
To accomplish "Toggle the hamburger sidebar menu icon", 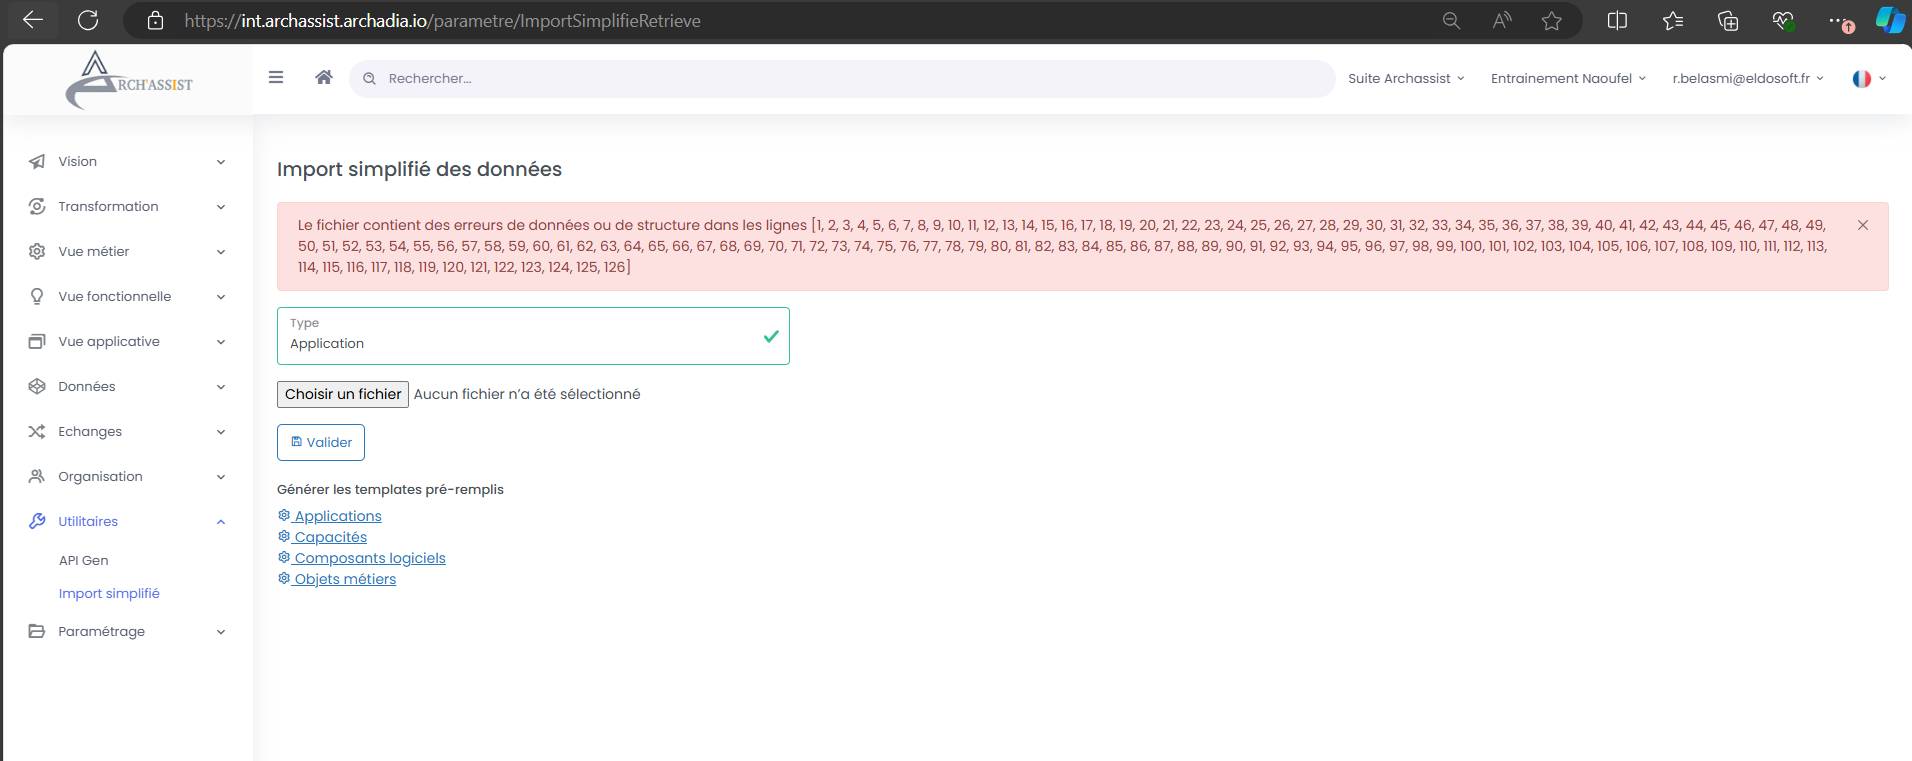I will pyautogui.click(x=276, y=78).
